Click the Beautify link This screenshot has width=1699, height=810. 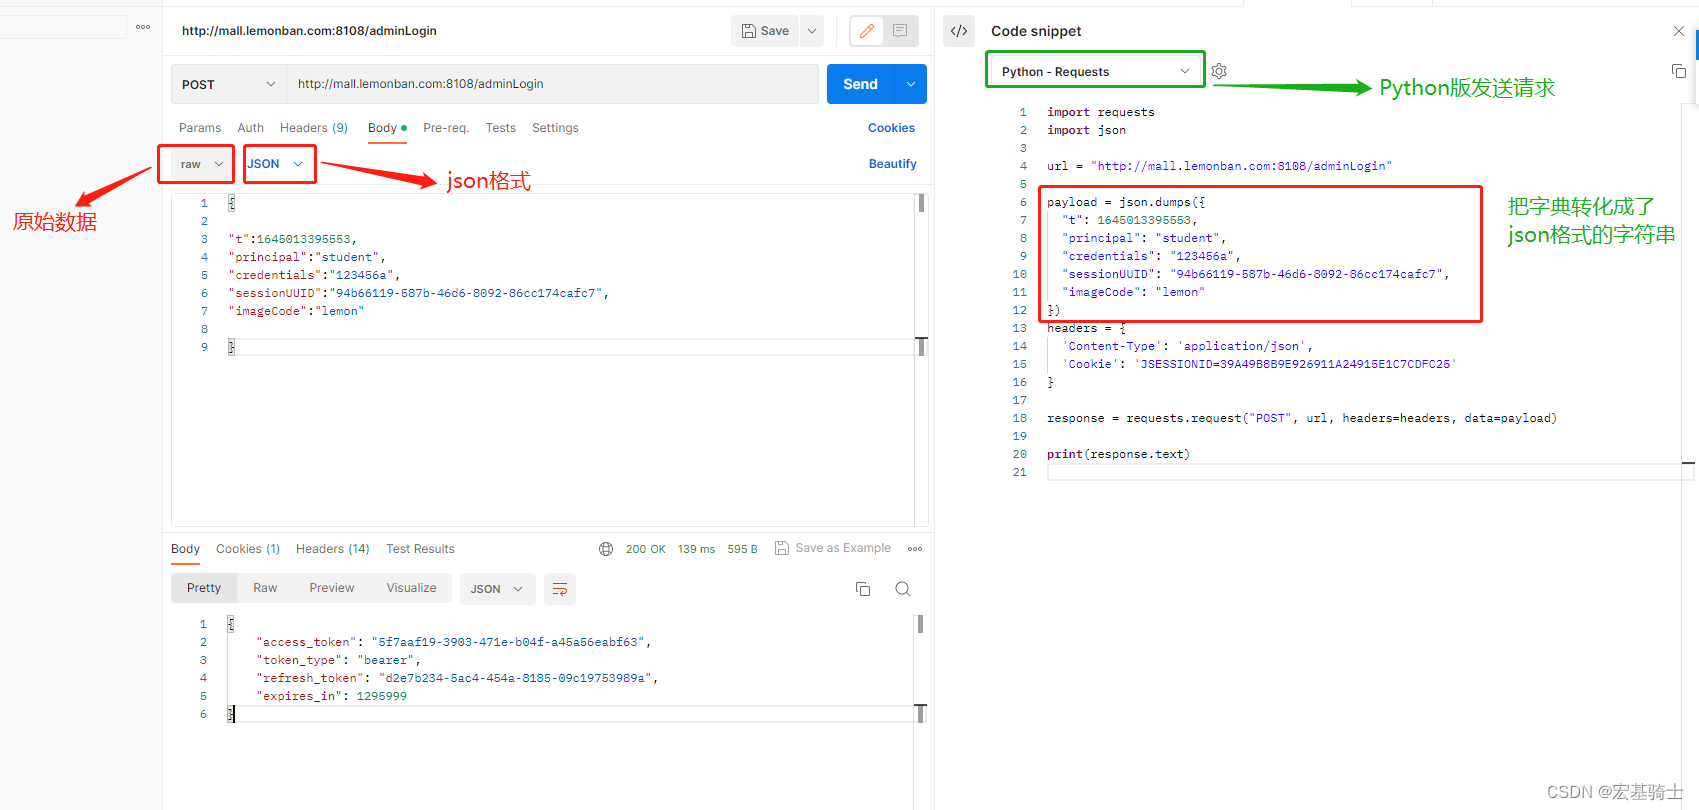click(x=892, y=164)
